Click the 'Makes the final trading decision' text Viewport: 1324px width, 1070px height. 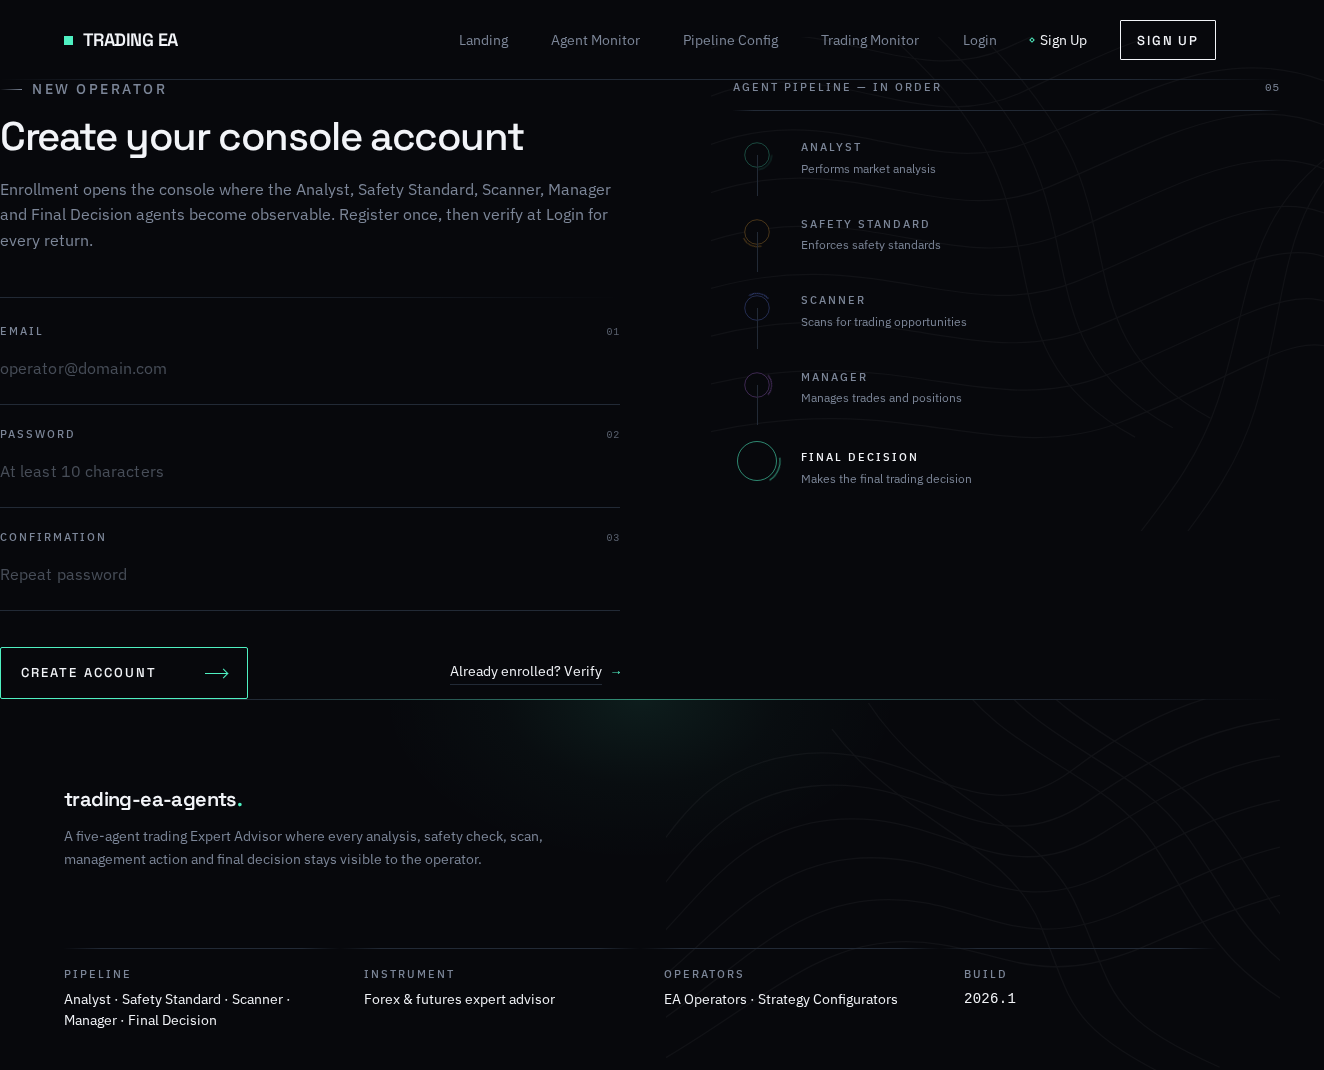pos(886,479)
